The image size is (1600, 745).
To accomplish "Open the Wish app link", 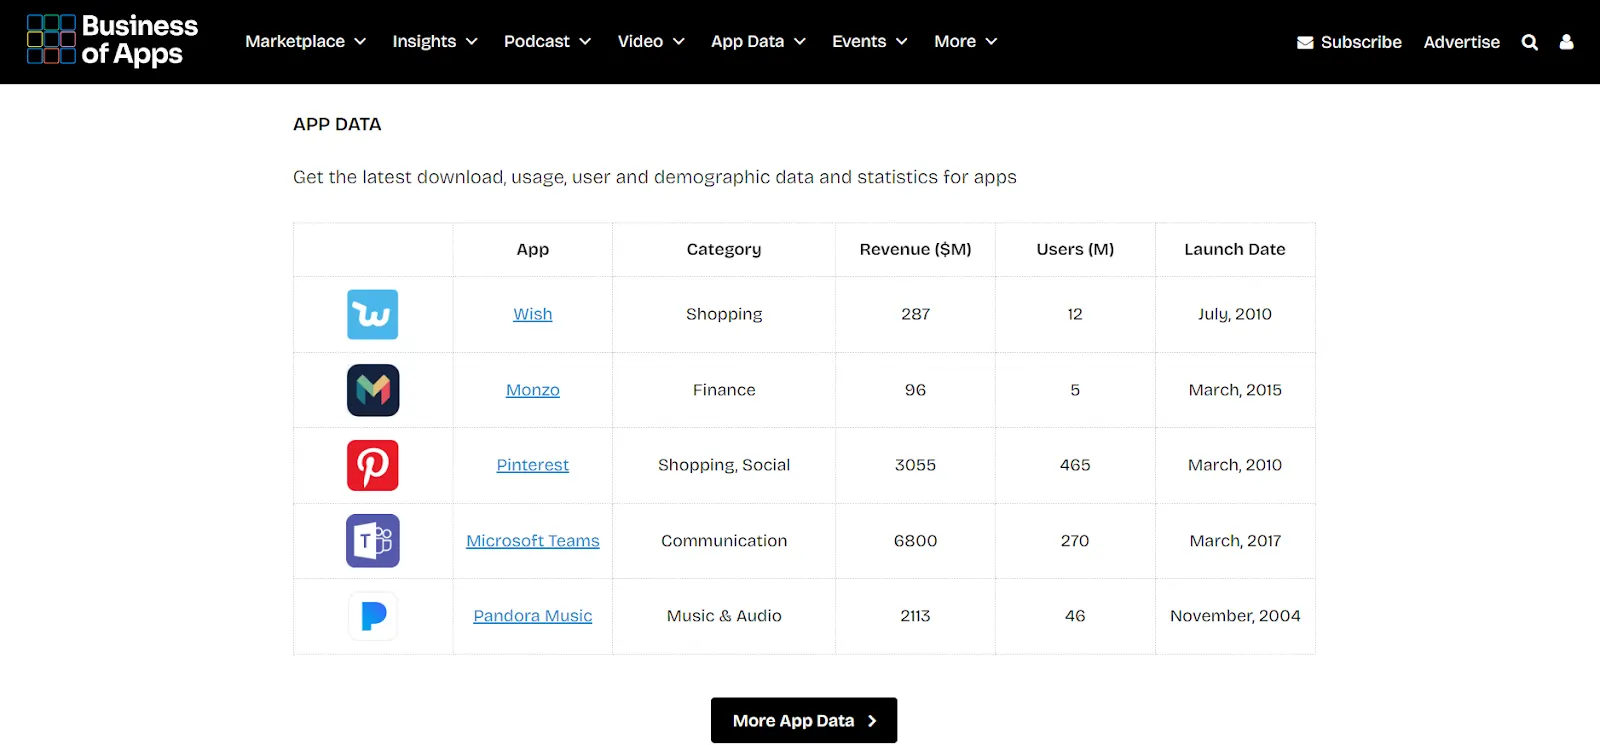I will click(x=533, y=314).
